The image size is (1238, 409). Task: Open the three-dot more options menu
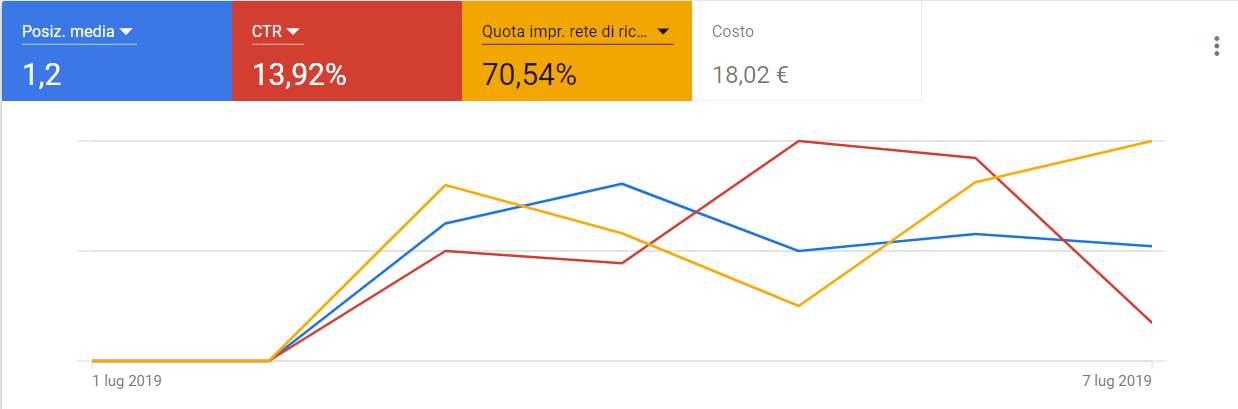pyautogui.click(x=1216, y=47)
